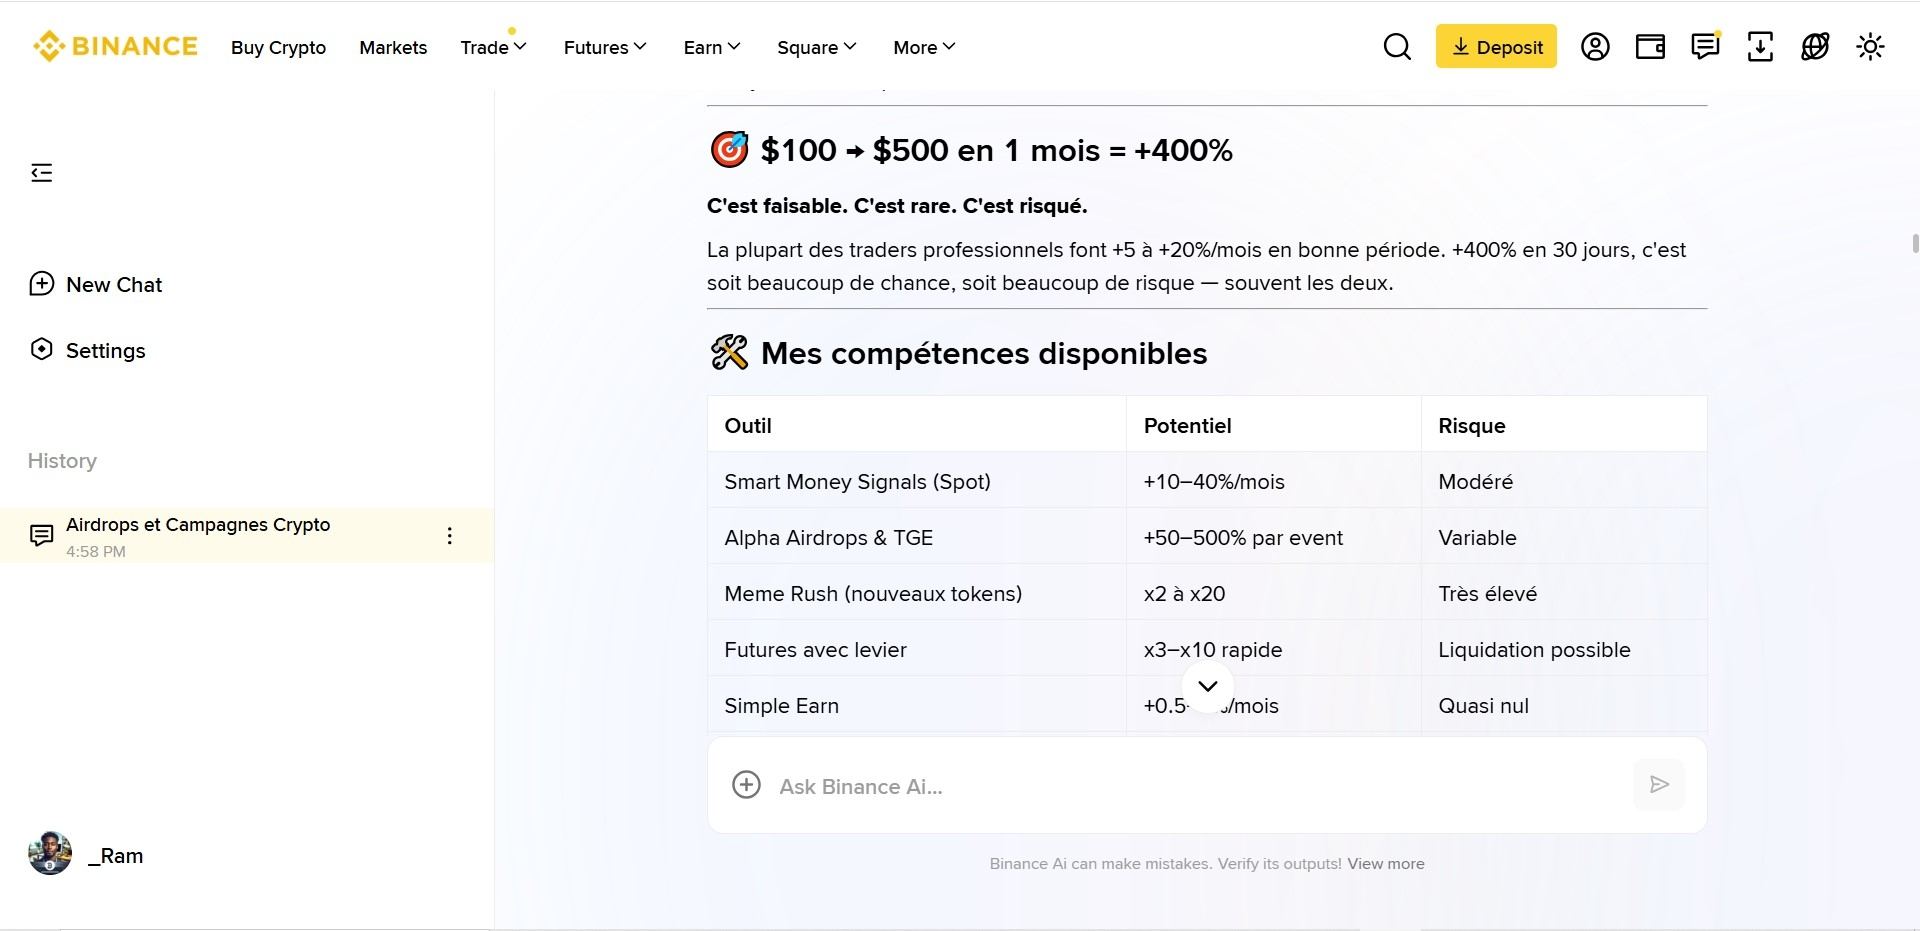Open the search magnifier icon
1920x931 pixels.
(x=1397, y=47)
